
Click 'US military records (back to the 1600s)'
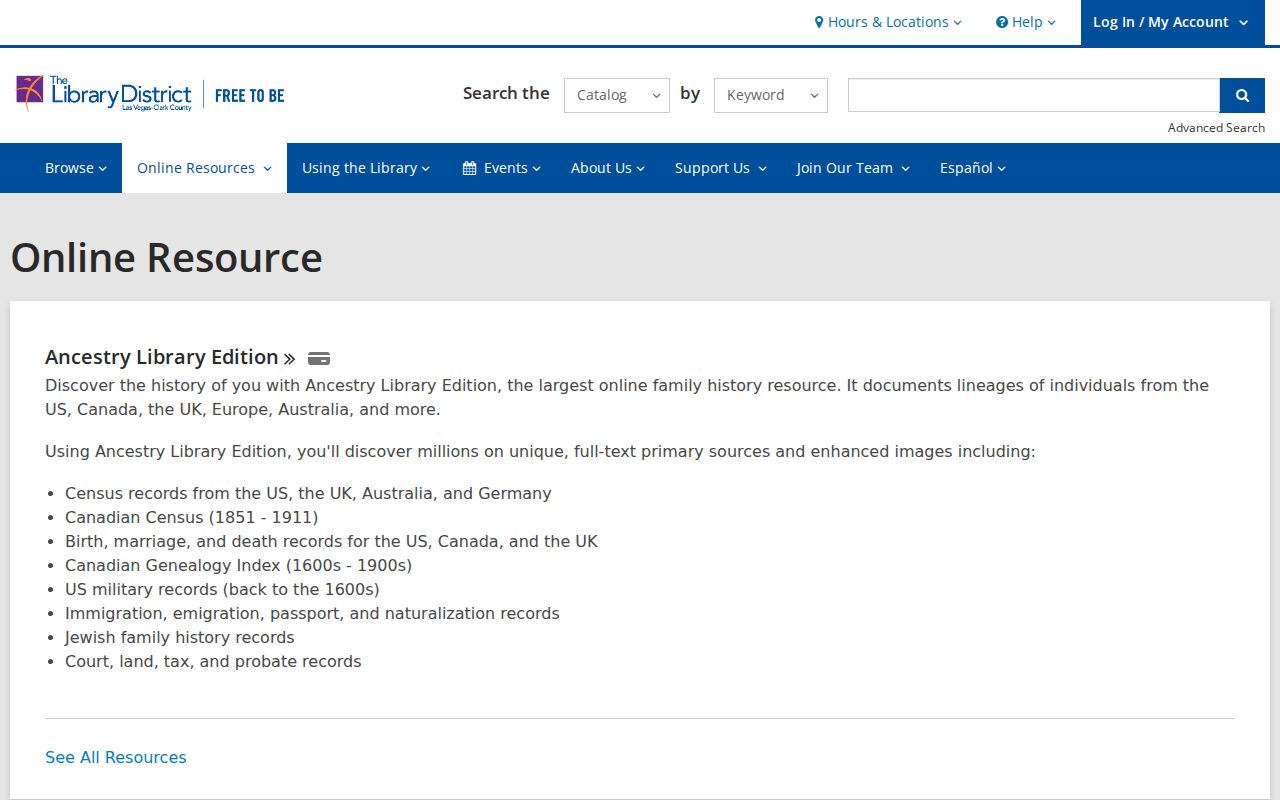[222, 589]
